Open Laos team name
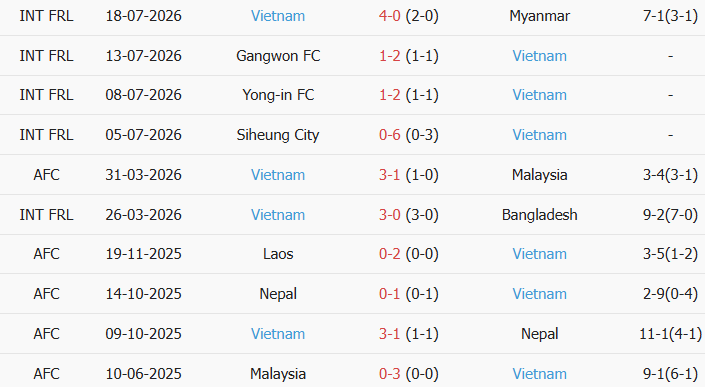The image size is (705, 387). (278, 254)
